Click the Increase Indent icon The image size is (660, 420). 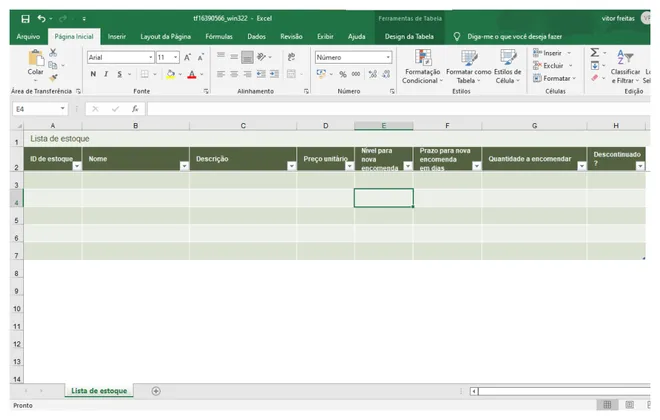(274, 74)
